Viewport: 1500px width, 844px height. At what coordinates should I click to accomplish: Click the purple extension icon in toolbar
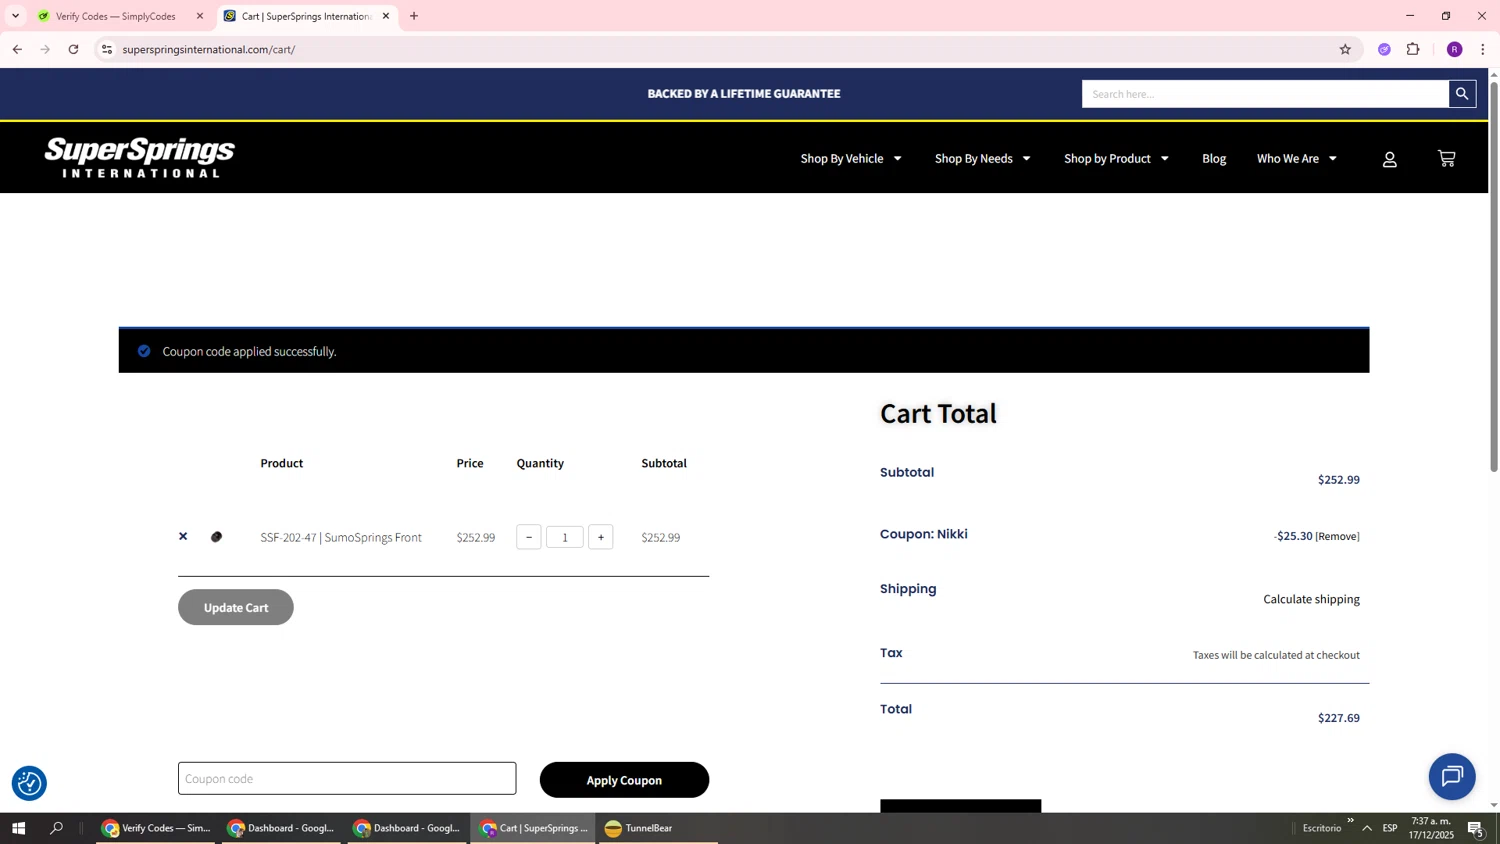click(1384, 49)
